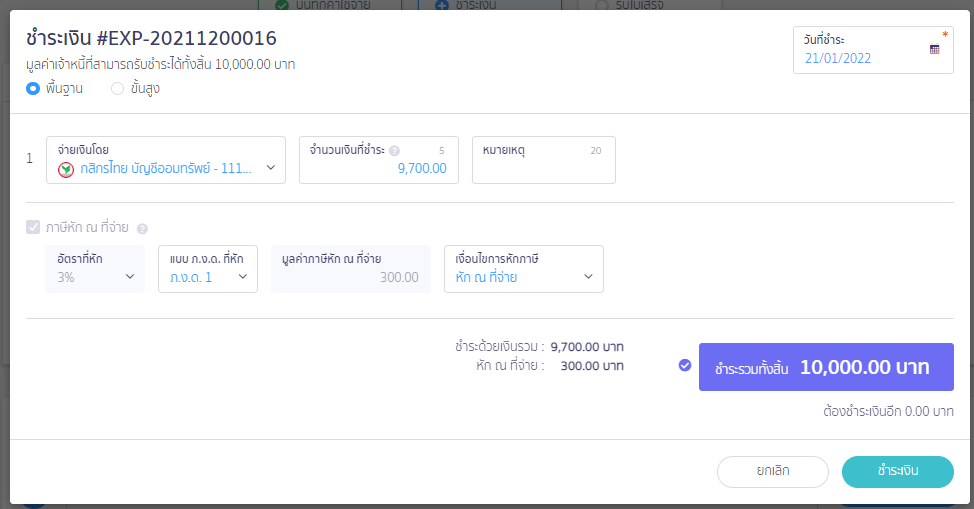This screenshot has width=974, height=509.
Task: Click the ชำระรวมทั้งสิ้น 10,000.00 บาท button
Action: [826, 367]
